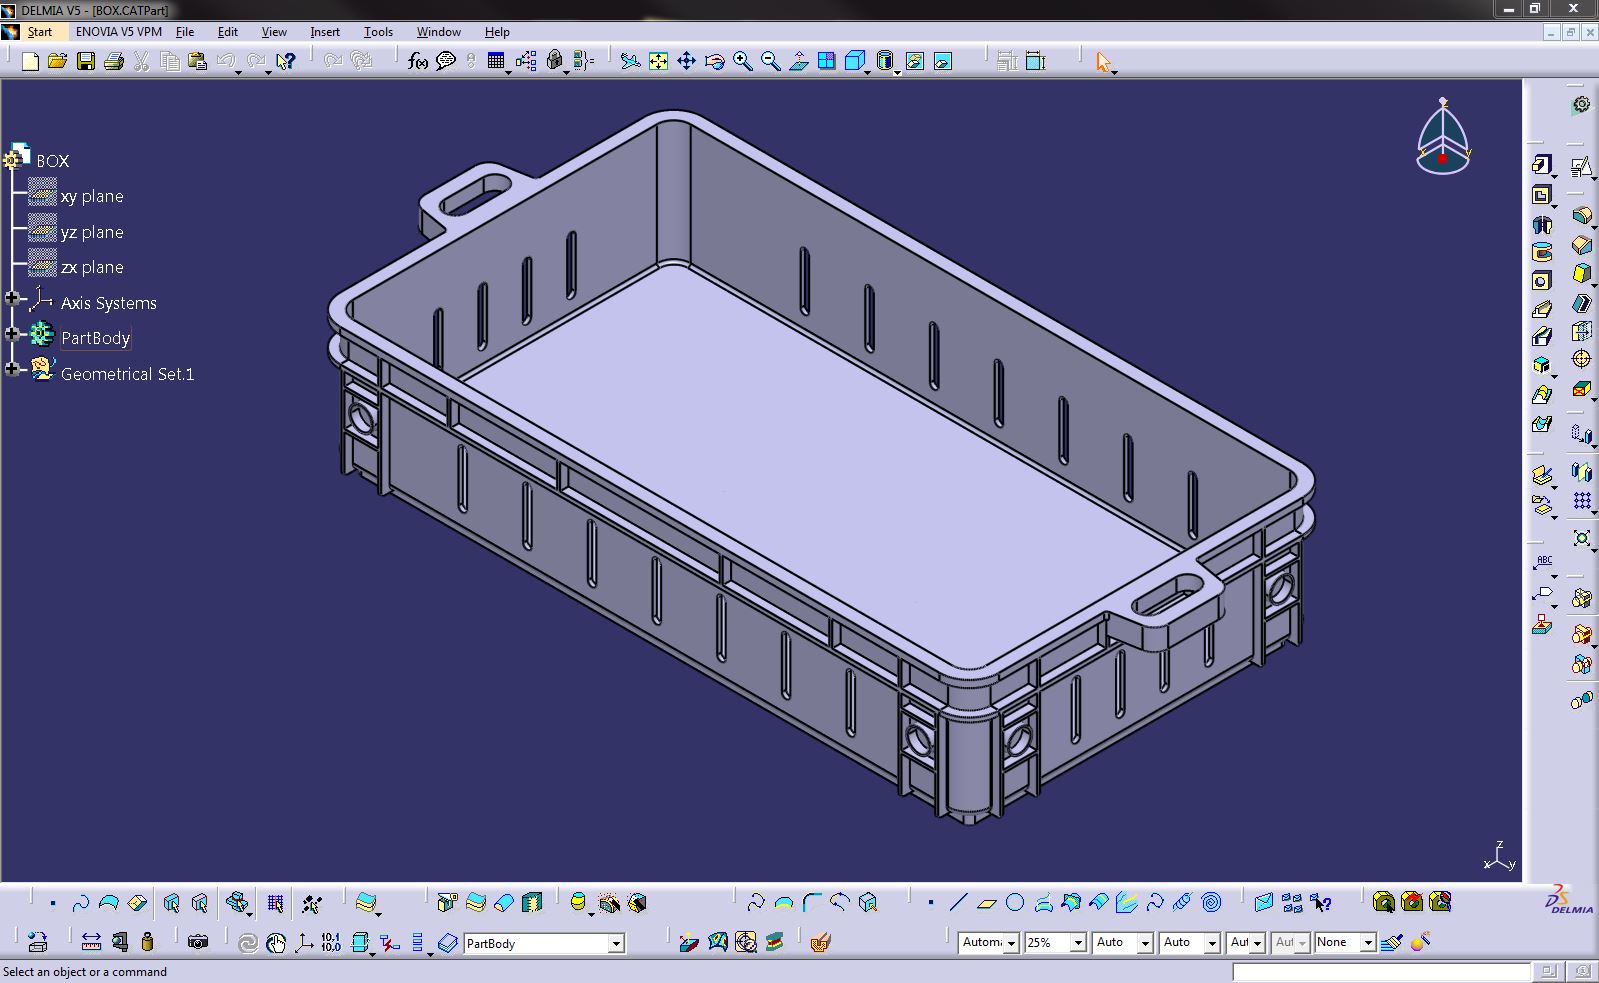The image size is (1599, 983).
Task: Expand the Axis Systems tree node
Action: [12, 298]
